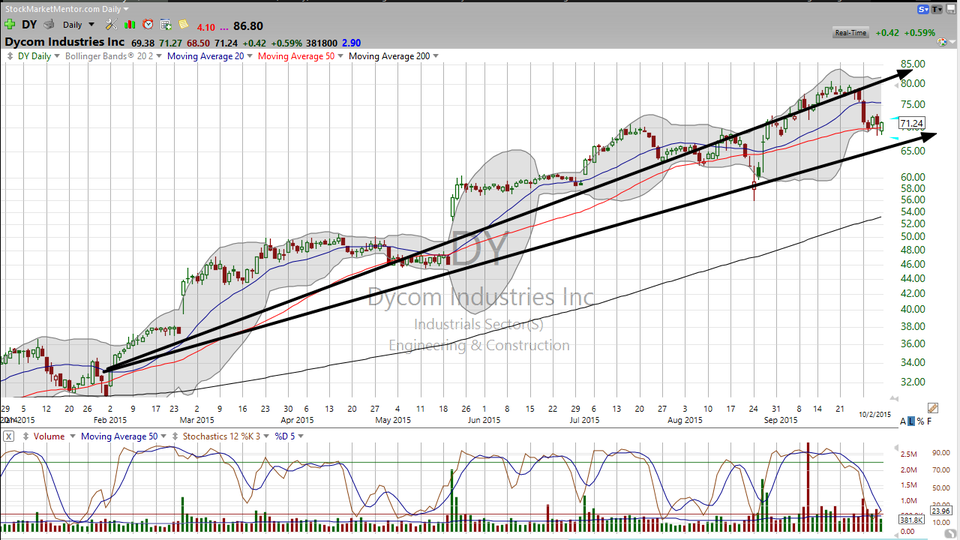Click the 85.00 price scale label
Image resolution: width=960 pixels, height=540 pixels.
click(913, 64)
